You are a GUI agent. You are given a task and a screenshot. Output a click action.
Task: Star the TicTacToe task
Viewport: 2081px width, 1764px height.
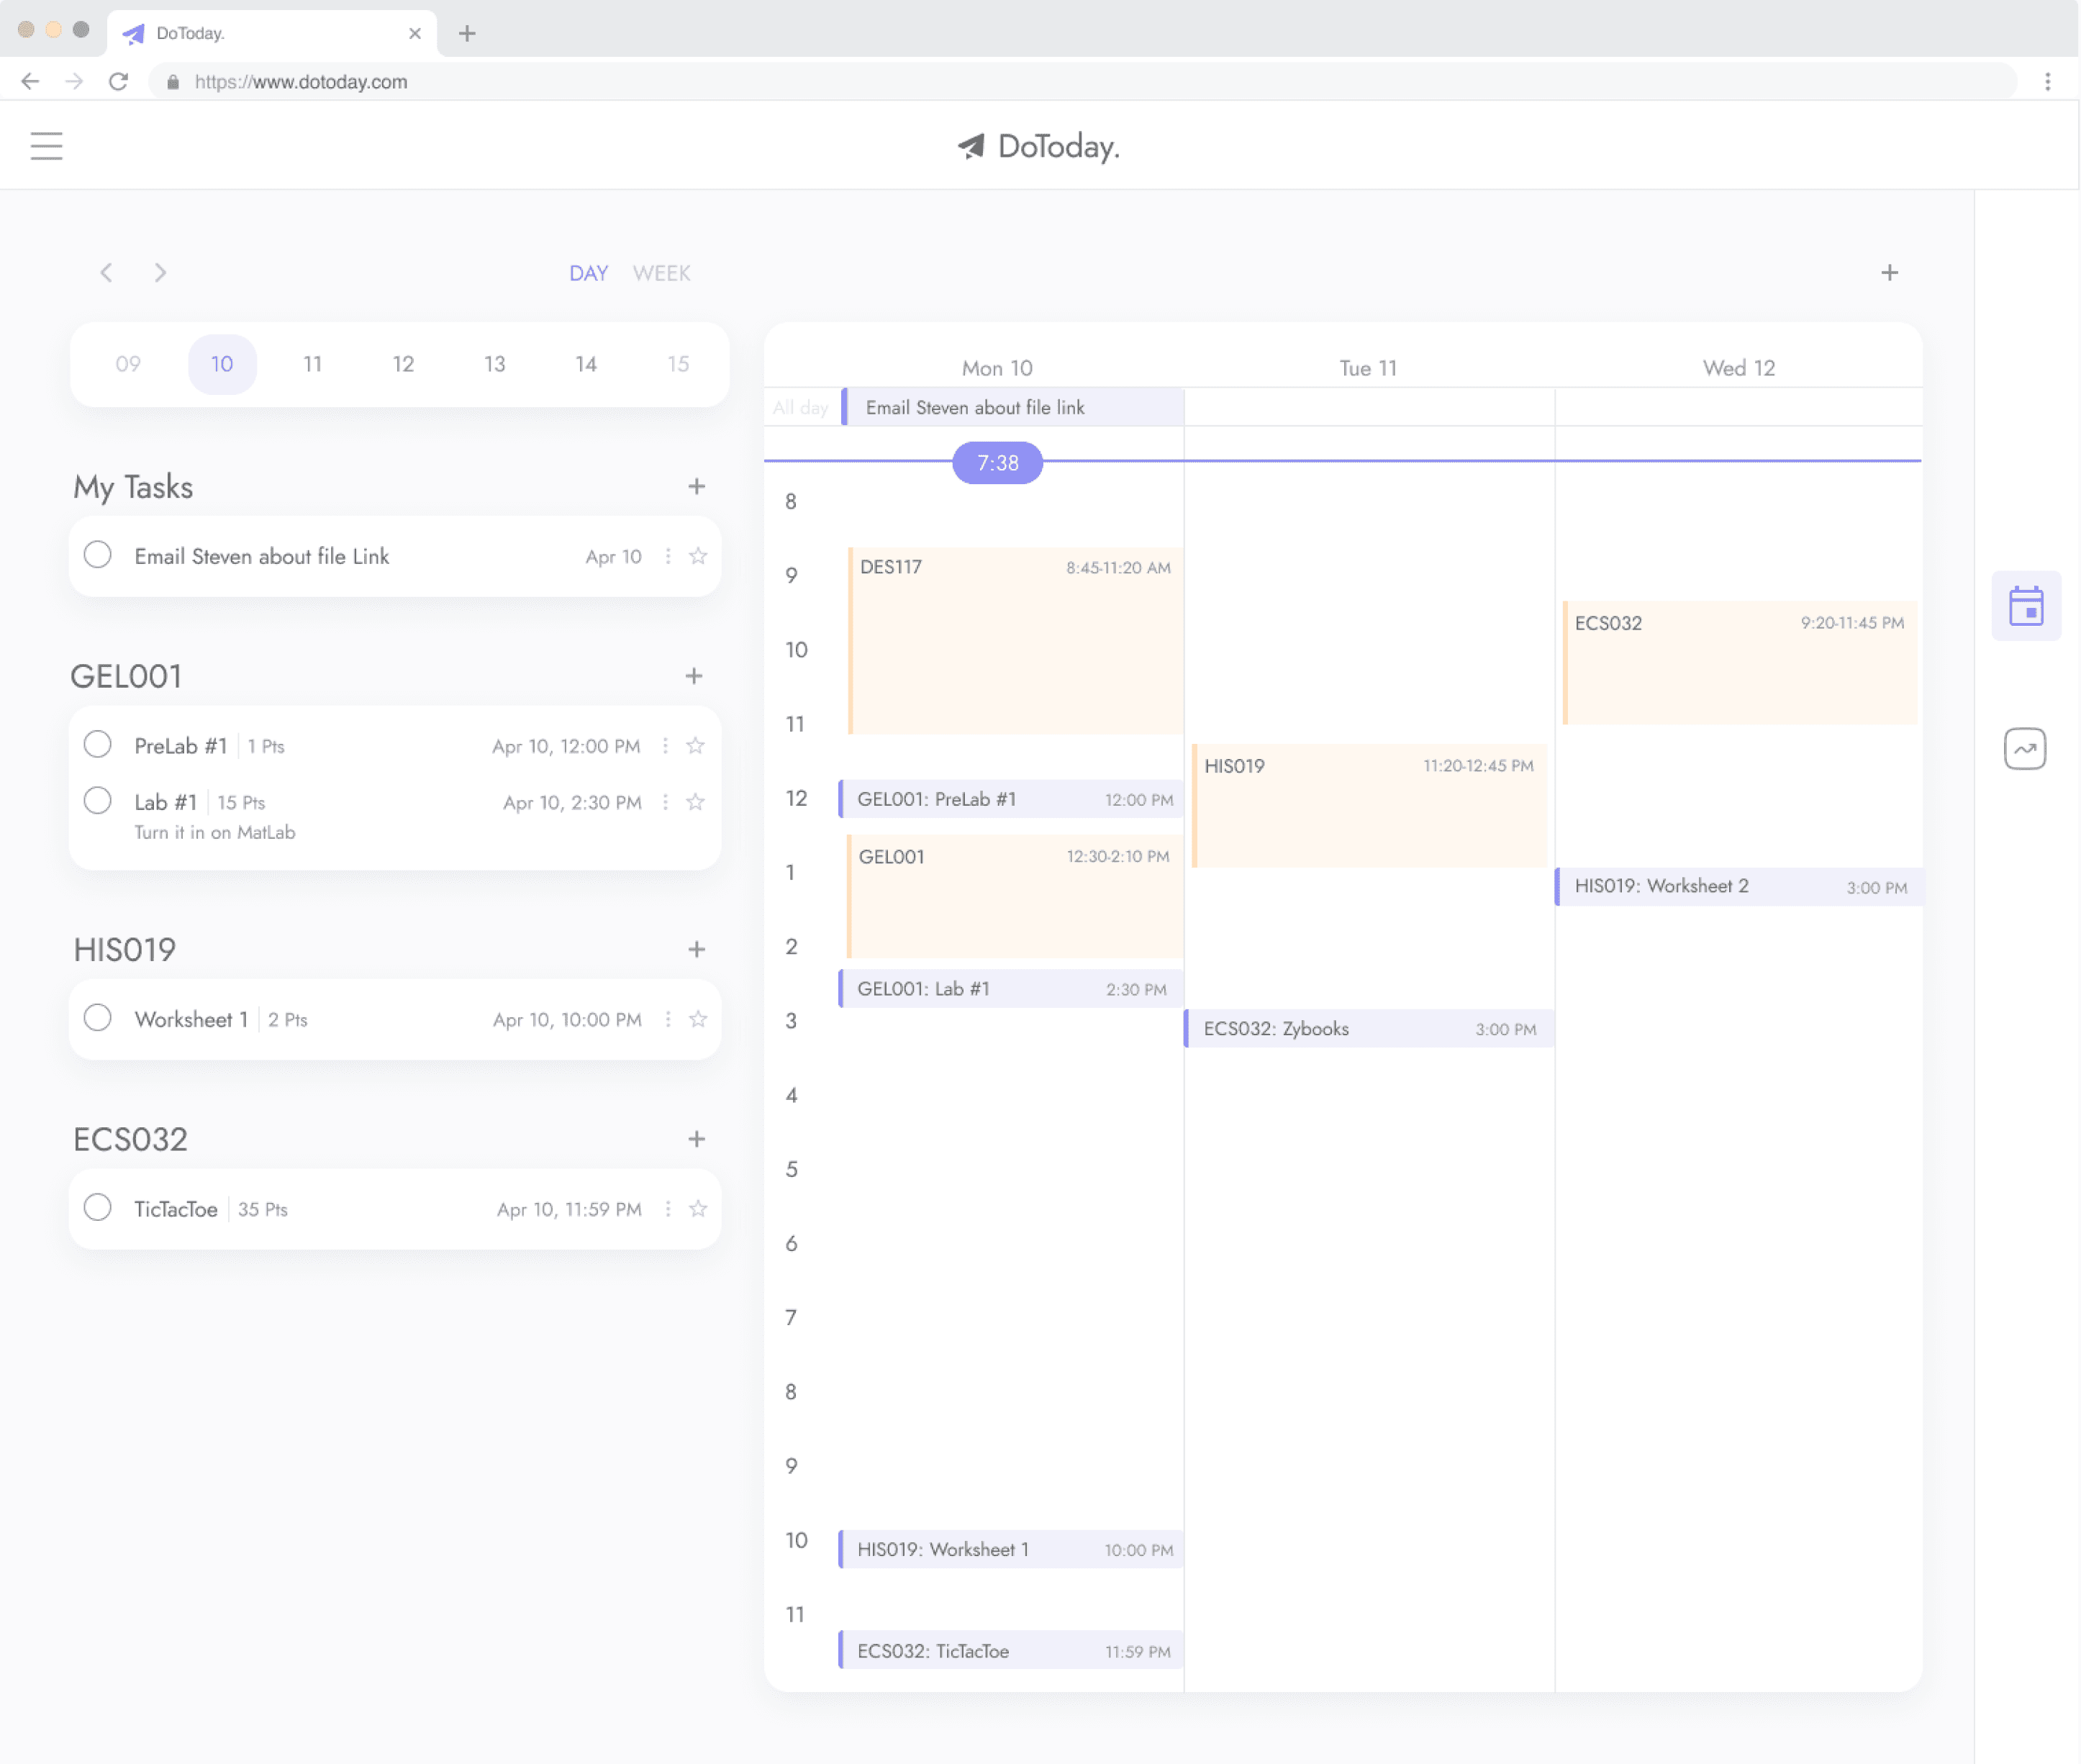tap(698, 1209)
